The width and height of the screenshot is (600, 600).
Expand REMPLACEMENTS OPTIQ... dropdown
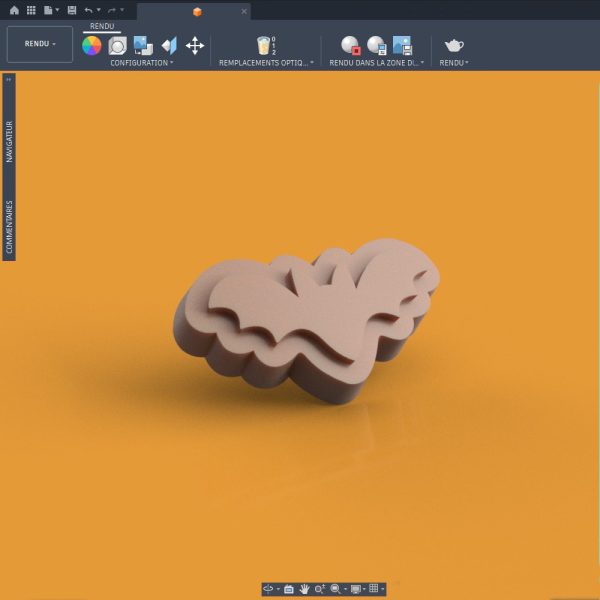point(266,63)
